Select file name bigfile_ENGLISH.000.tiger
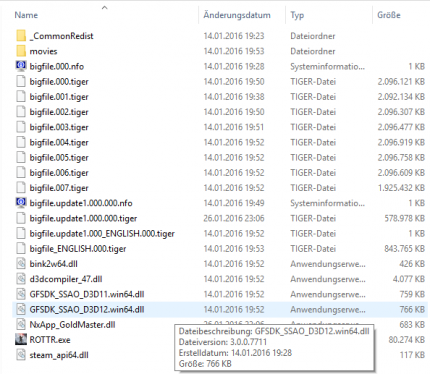 pyautogui.click(x=78, y=249)
